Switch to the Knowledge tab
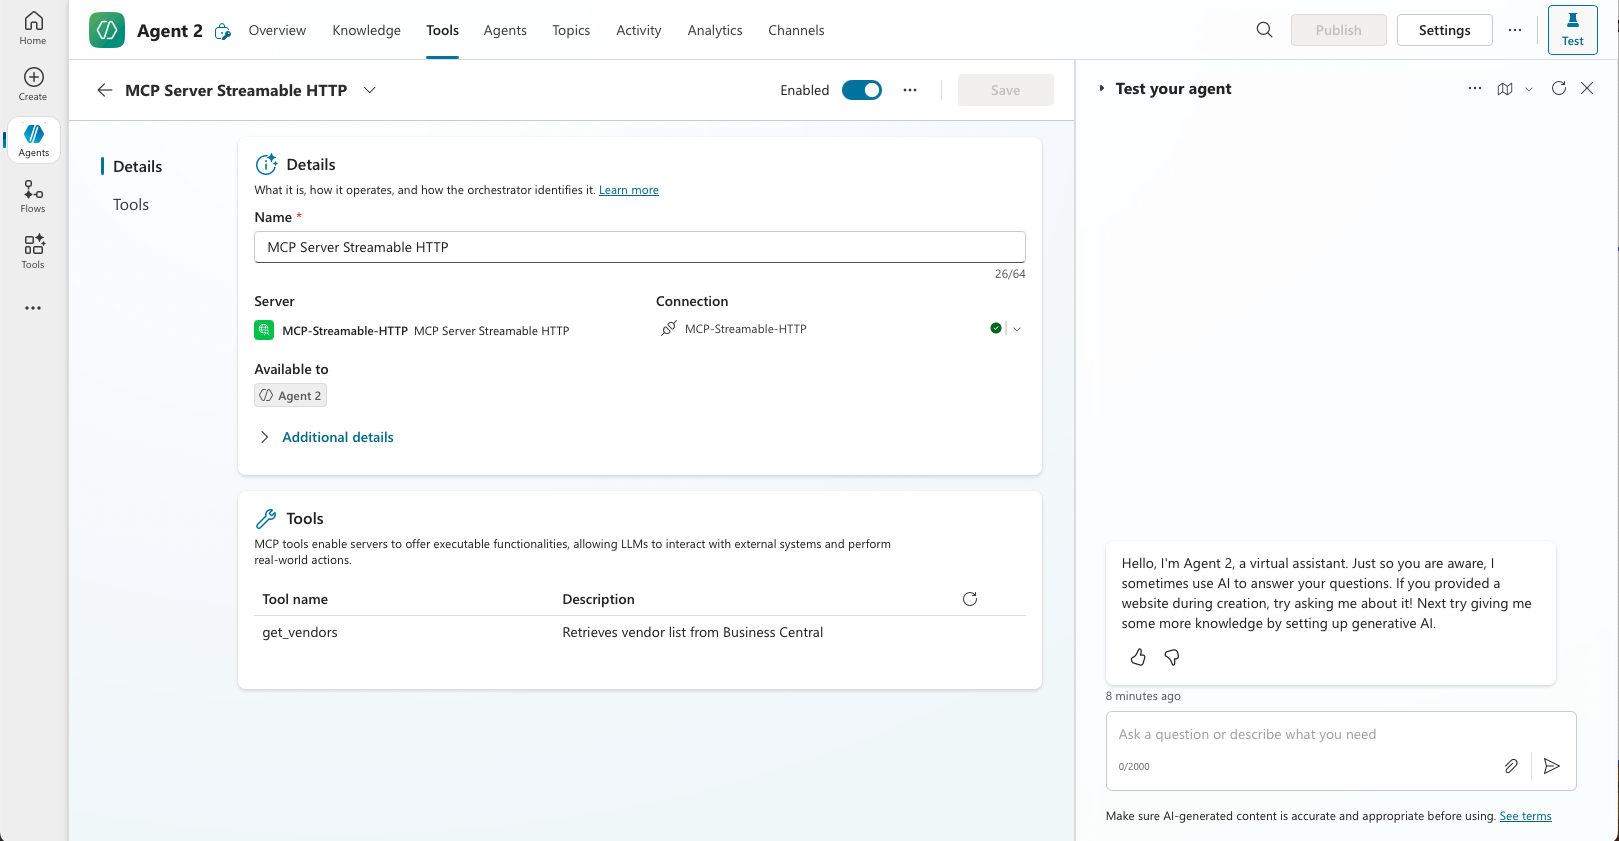The image size is (1619, 841). click(366, 30)
